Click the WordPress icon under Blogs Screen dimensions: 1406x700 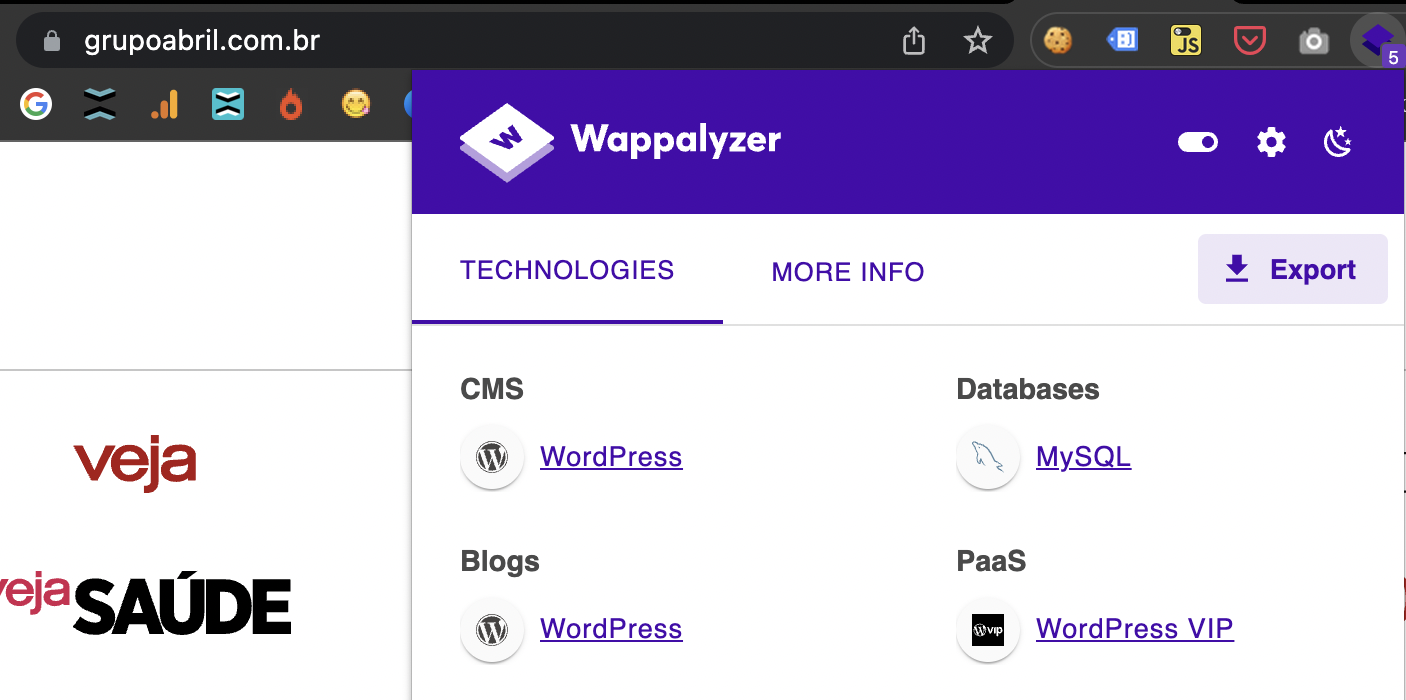(492, 629)
